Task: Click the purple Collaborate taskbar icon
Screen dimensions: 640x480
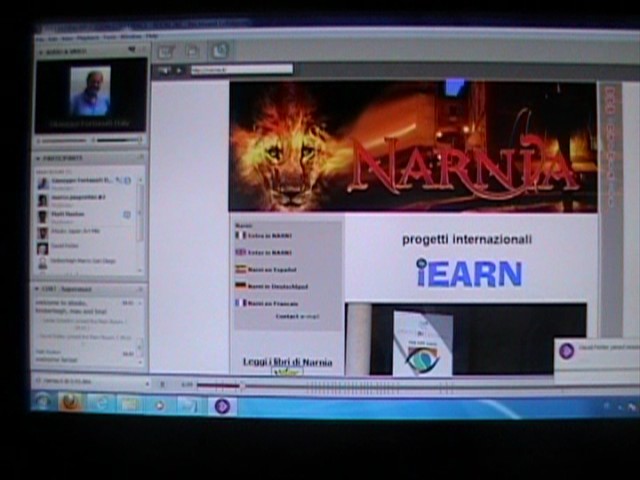Action: (222, 407)
